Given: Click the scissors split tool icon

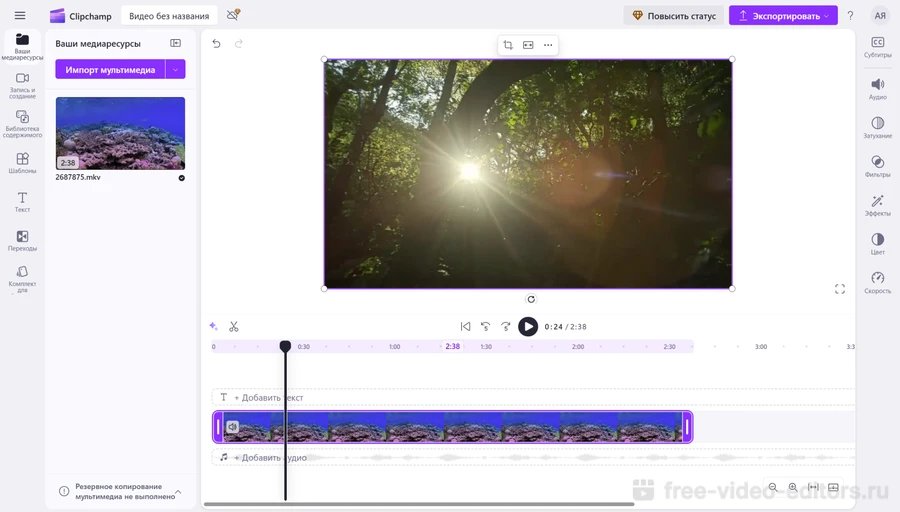Looking at the screenshot, I should coord(234,326).
